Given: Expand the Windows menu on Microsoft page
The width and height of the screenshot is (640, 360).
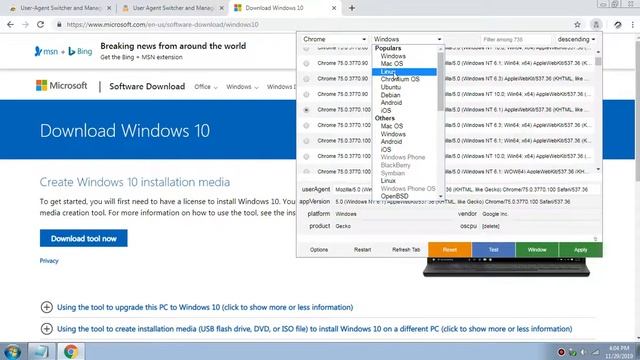Looking at the screenshot, I should (242, 87).
